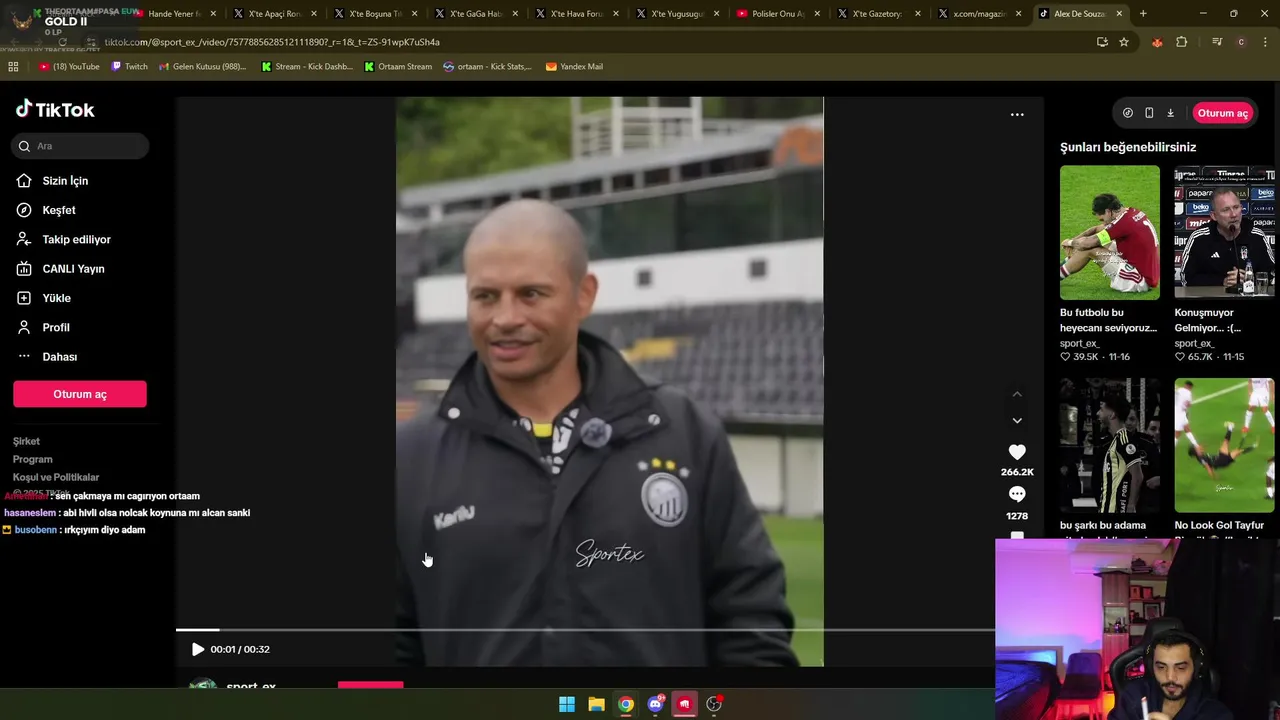Open a new browser tab with plus
1280x720 pixels.
(x=1143, y=14)
